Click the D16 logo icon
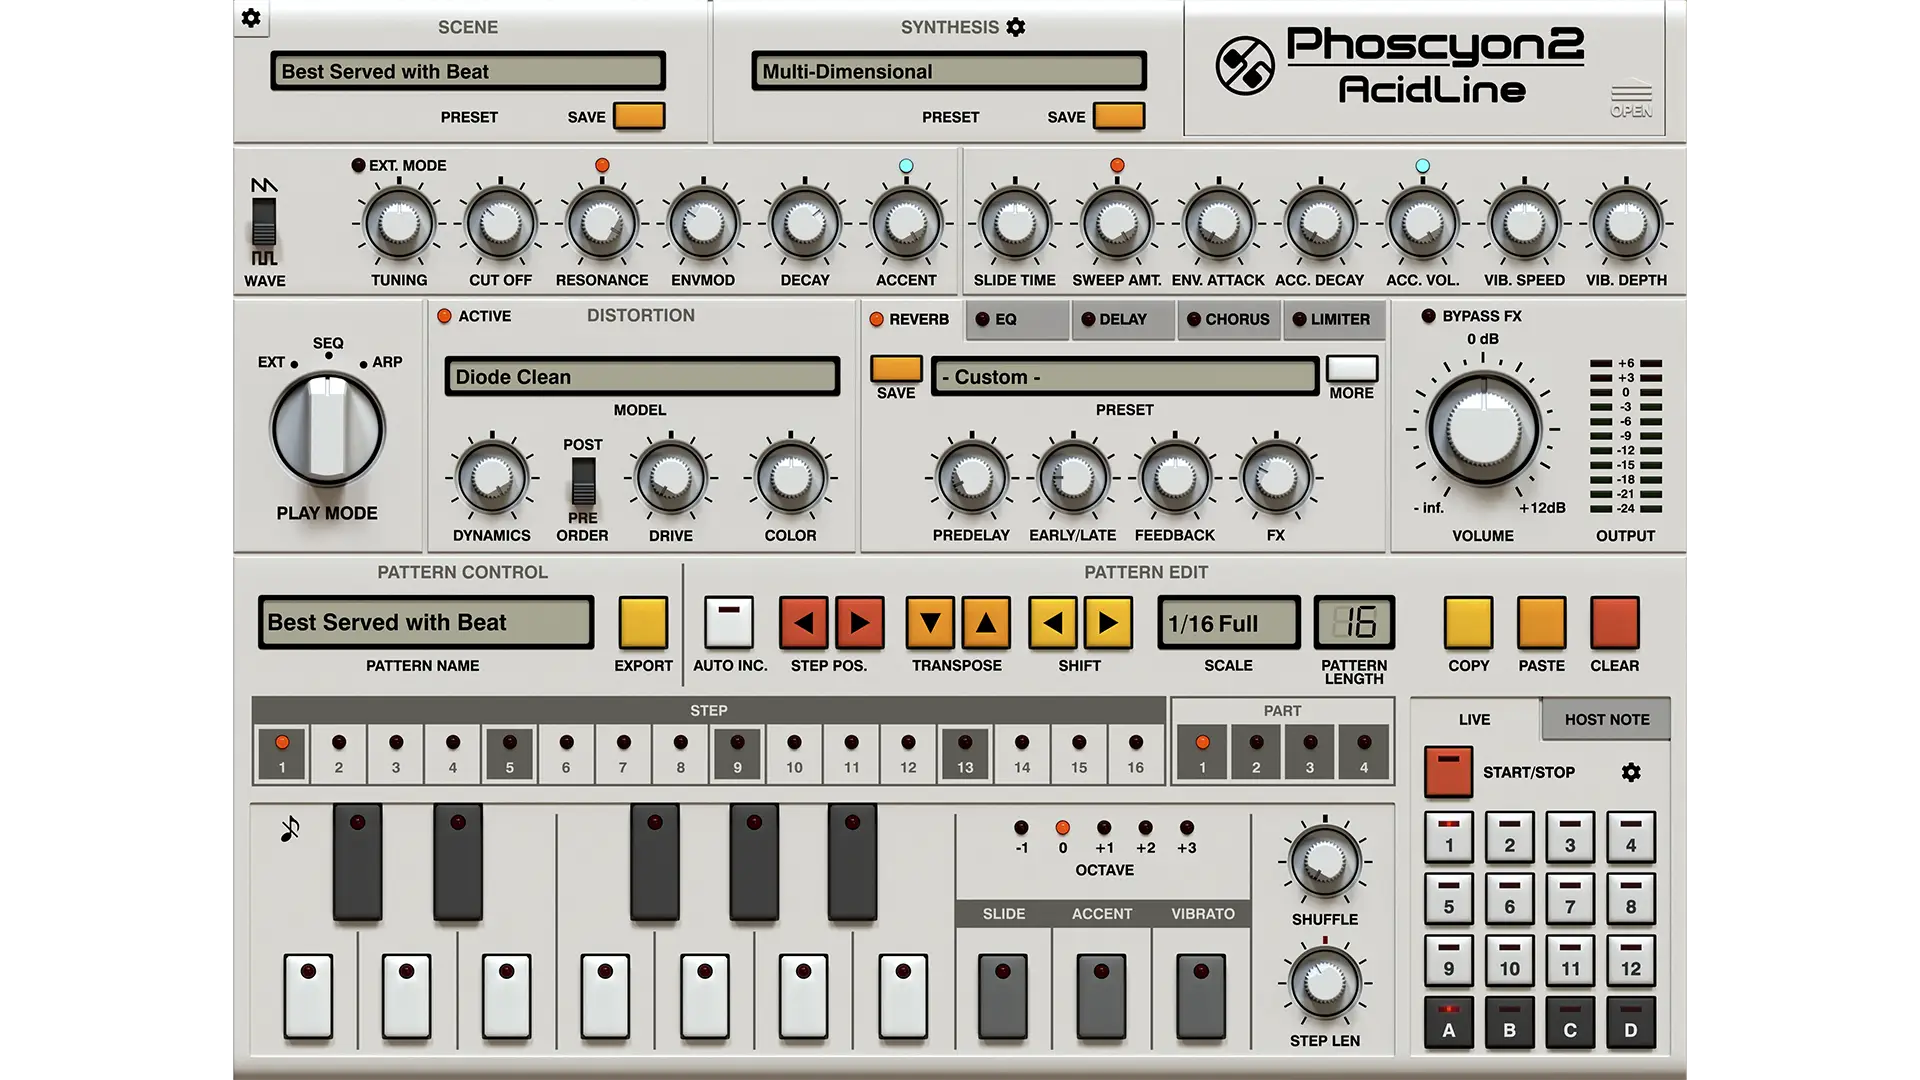1920x1080 pixels. click(1244, 66)
